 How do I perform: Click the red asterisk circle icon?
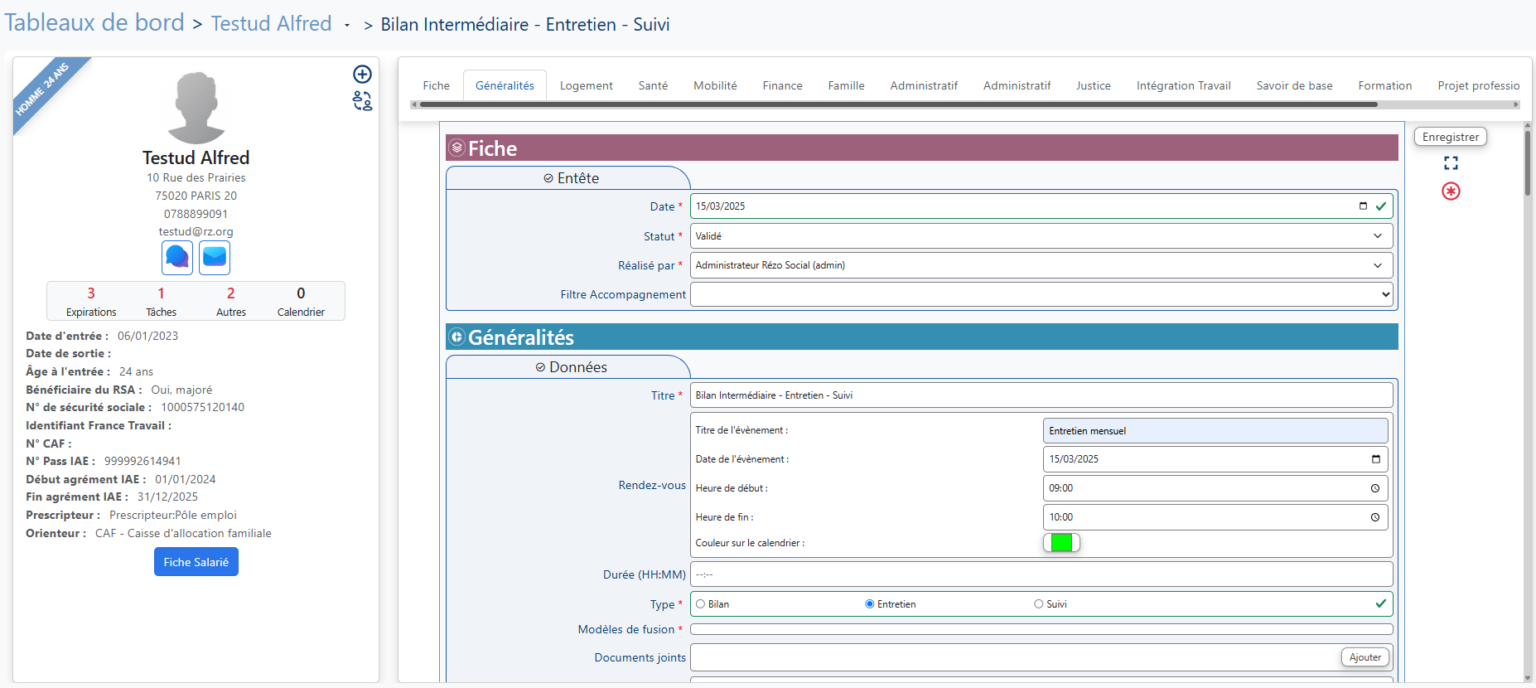(1450, 191)
